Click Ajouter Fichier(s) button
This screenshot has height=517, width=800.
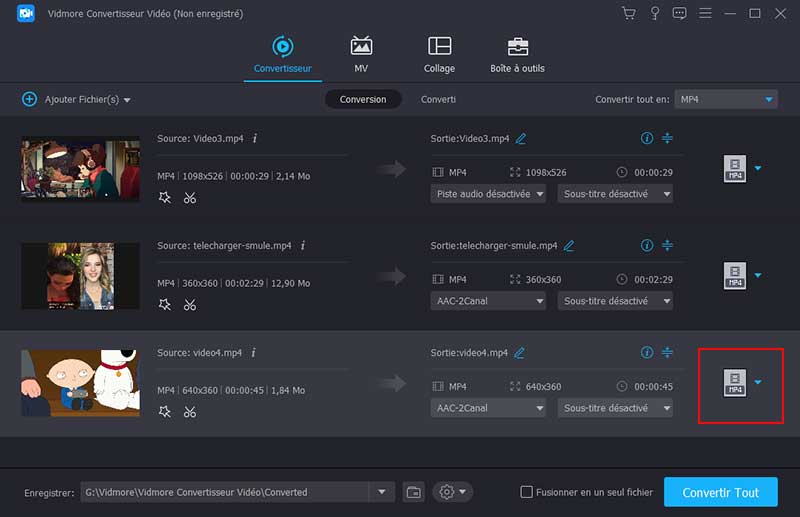[76, 99]
